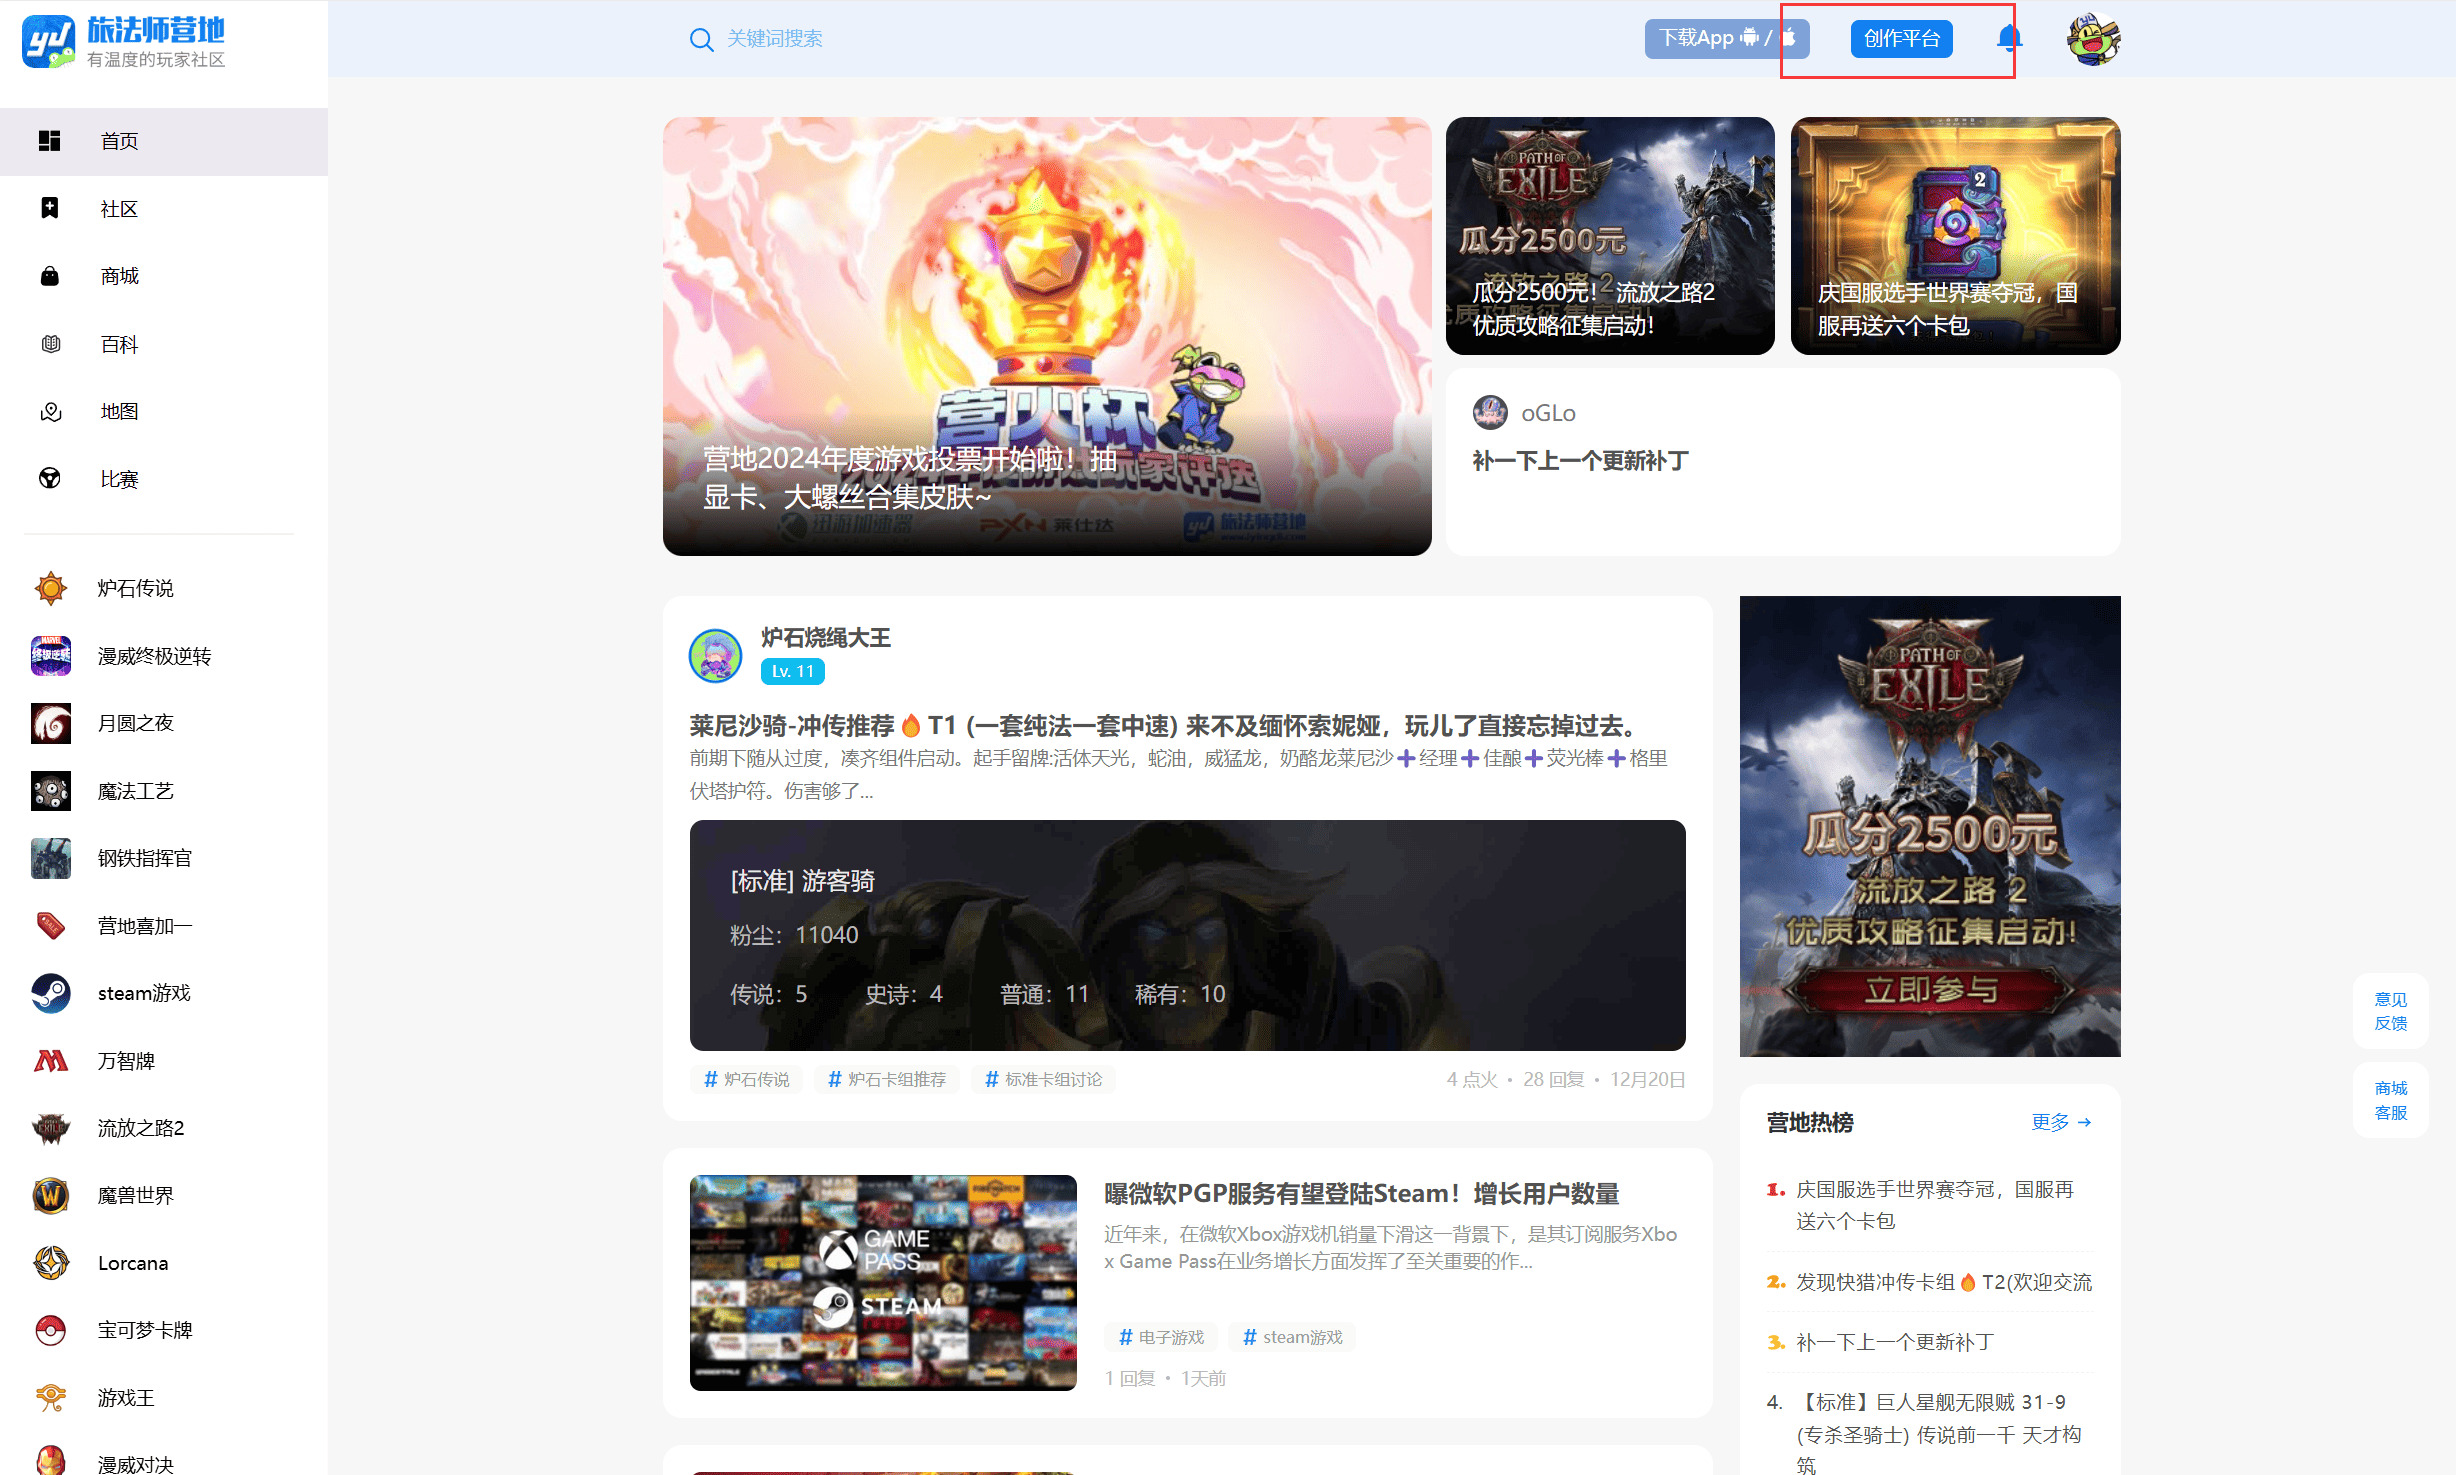The width and height of the screenshot is (2456, 1475).
Task: Open post title 莱尼沙骑-冲传推荐
Action: 1165,725
